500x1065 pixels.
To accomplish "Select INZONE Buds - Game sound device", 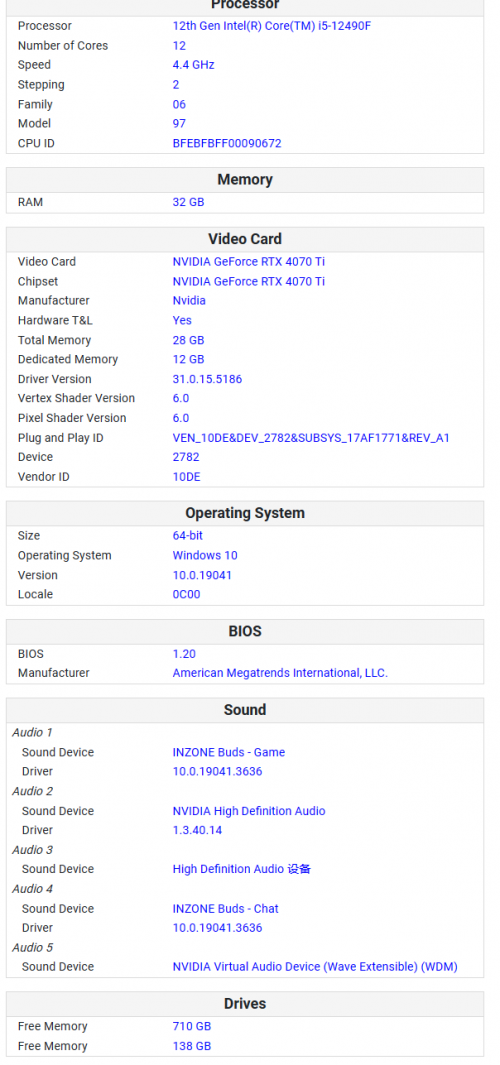I will (x=229, y=753).
